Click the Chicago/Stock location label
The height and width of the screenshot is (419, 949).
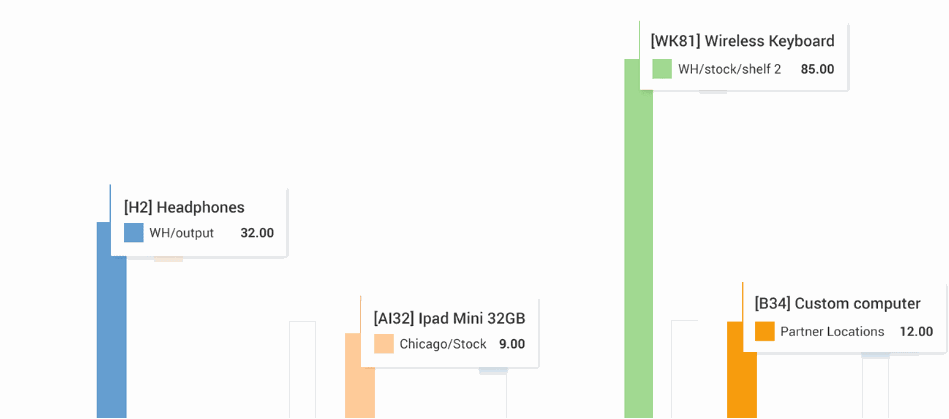tap(443, 344)
